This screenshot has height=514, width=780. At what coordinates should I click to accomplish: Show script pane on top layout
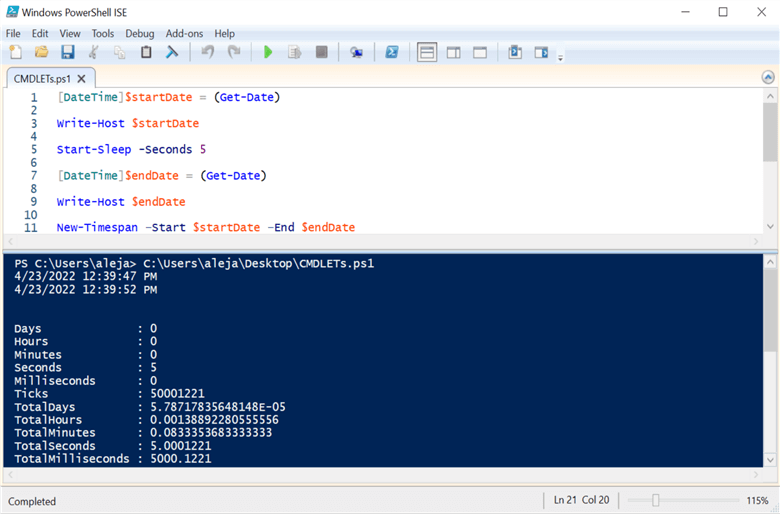tap(427, 52)
